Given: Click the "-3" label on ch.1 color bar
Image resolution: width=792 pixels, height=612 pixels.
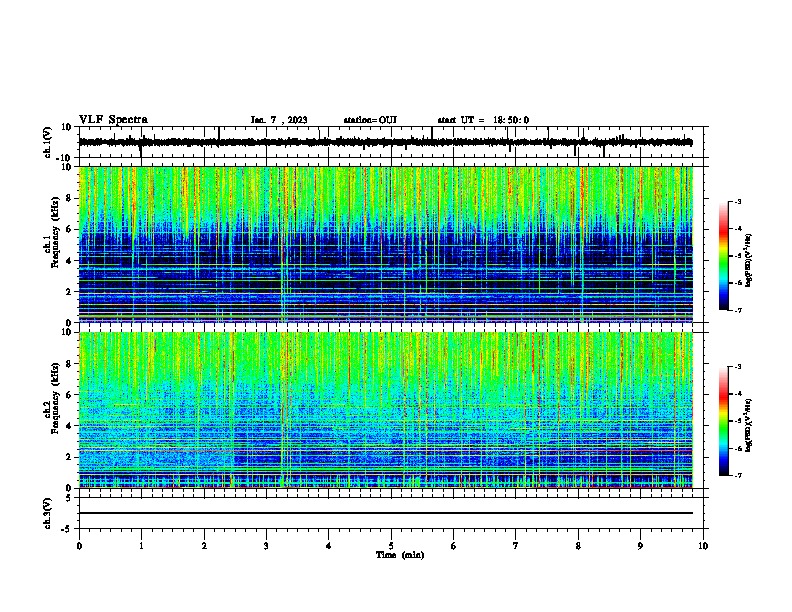Looking at the screenshot, I should coord(737,201).
